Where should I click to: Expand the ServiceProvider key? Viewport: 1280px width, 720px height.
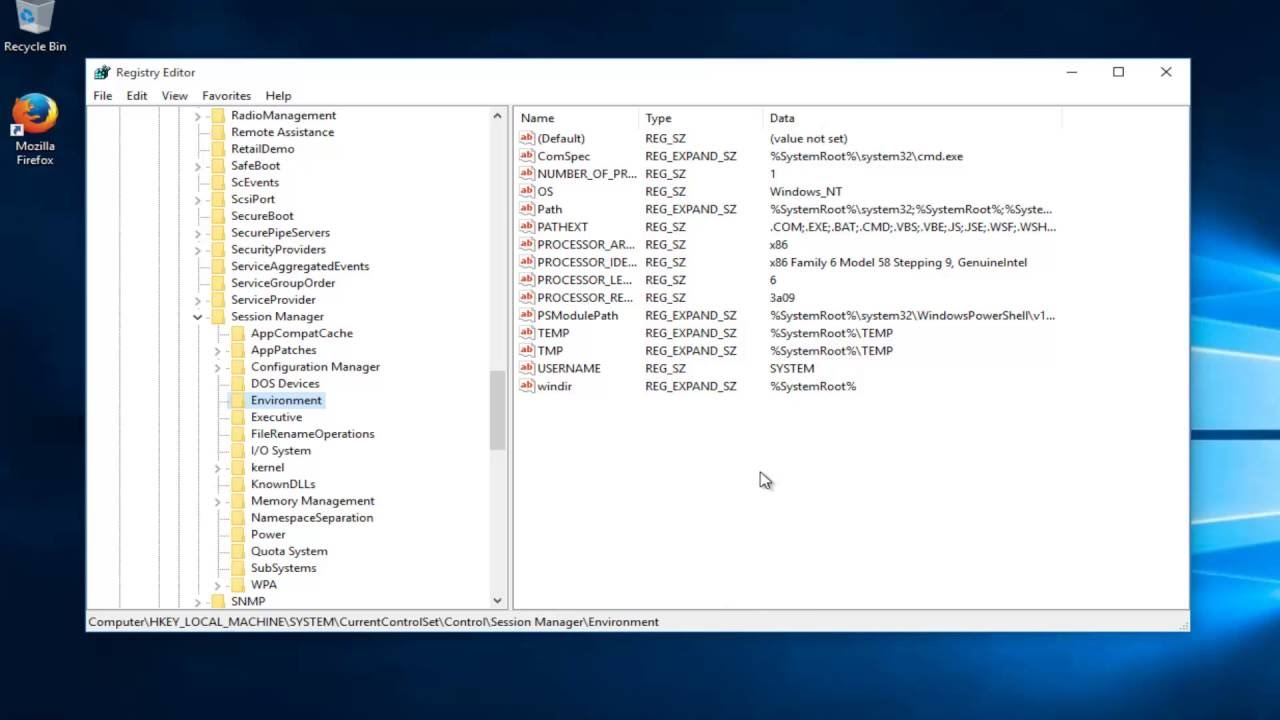click(198, 300)
